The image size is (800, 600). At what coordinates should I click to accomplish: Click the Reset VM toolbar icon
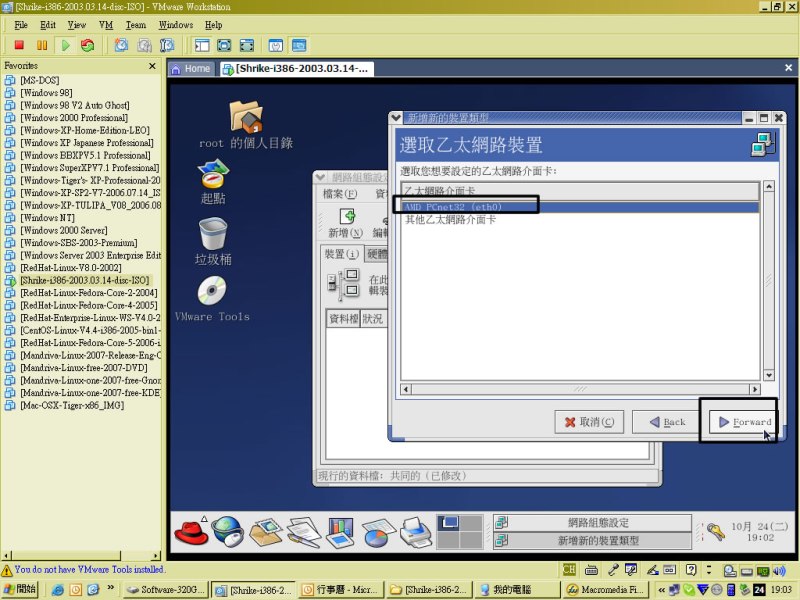[x=88, y=45]
